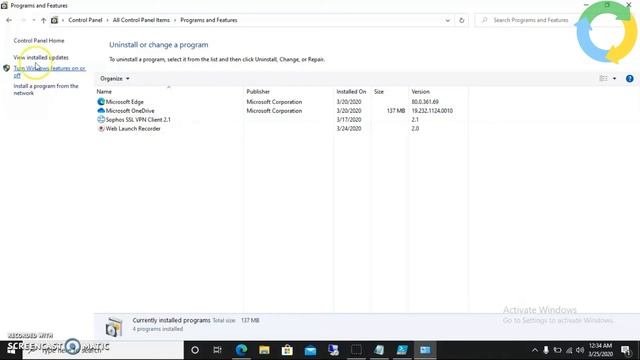Sort list by Version column header
This screenshot has height=360, width=640.
pos(420,91)
